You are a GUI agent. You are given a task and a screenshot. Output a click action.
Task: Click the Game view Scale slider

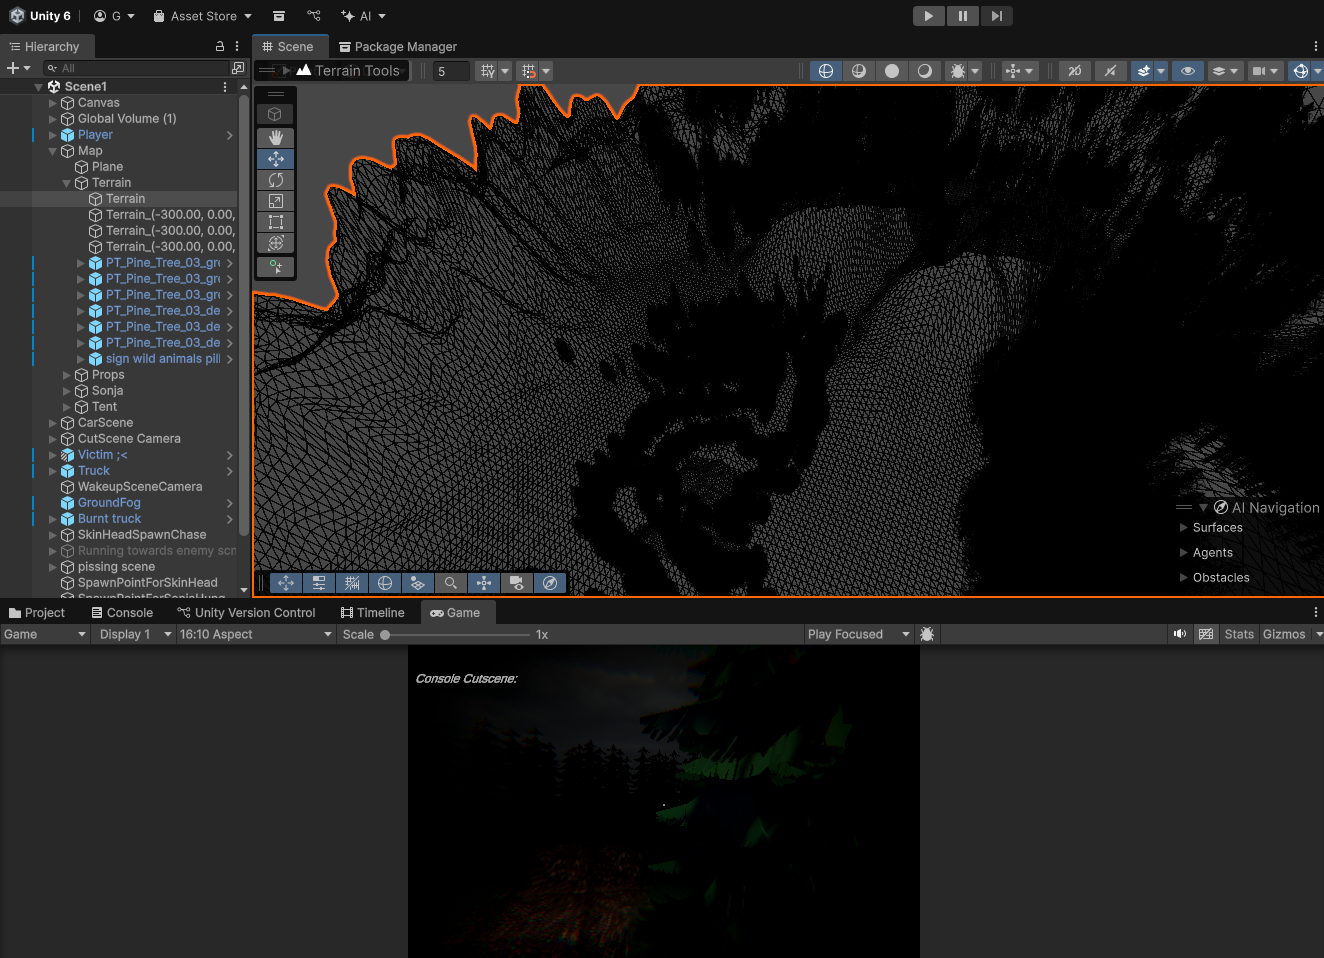[456, 635]
